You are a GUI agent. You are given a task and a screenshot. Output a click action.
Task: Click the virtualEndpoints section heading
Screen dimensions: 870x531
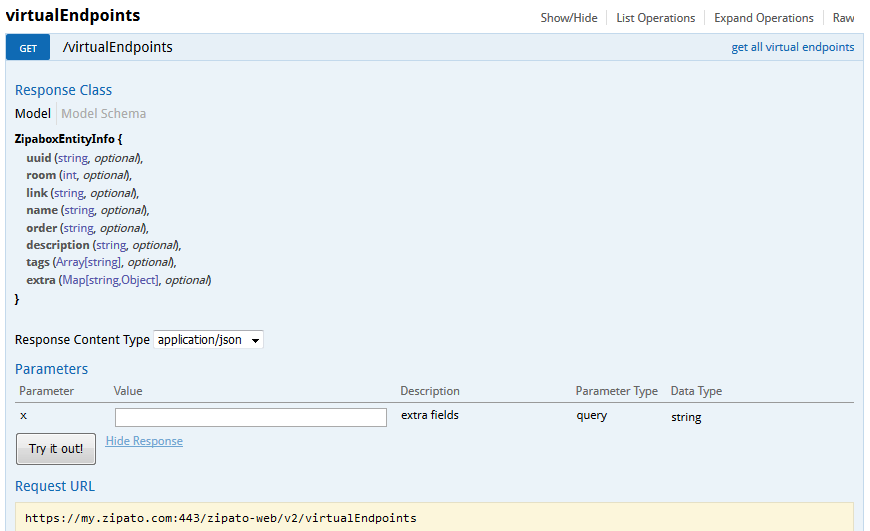tap(73, 16)
